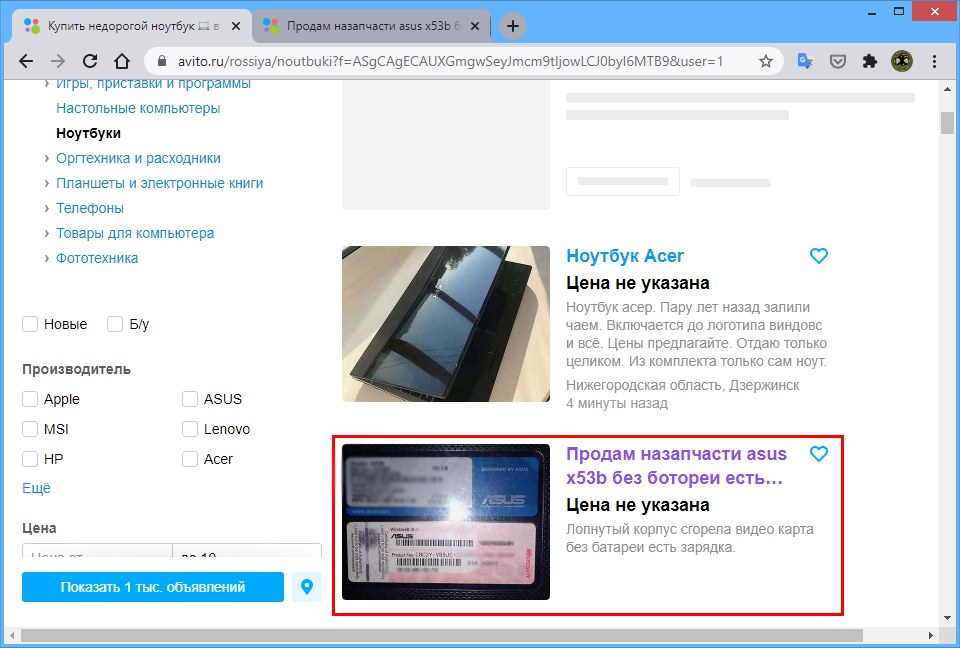Favorite the Asus x53b spare parts listing
The width and height of the screenshot is (960, 648).
[819, 454]
